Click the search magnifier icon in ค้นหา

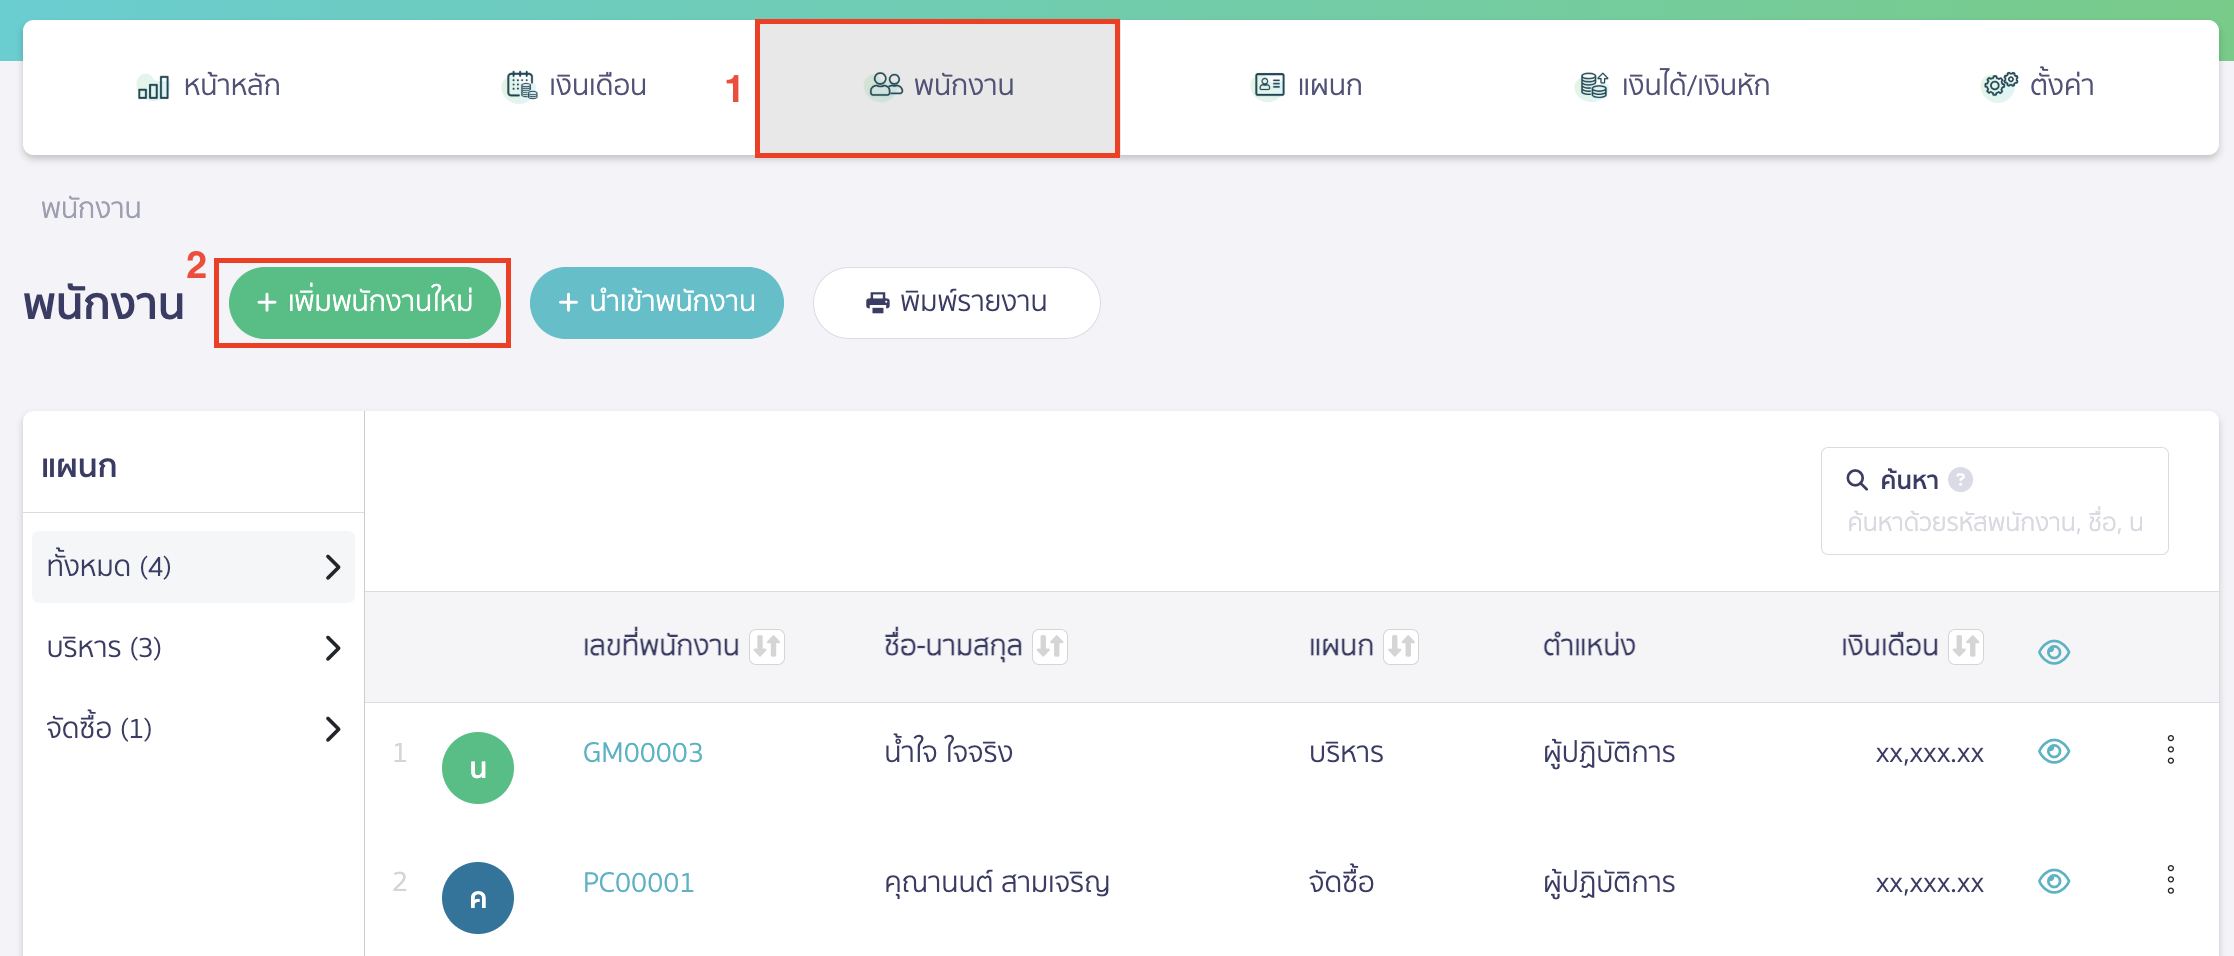(x=1857, y=479)
